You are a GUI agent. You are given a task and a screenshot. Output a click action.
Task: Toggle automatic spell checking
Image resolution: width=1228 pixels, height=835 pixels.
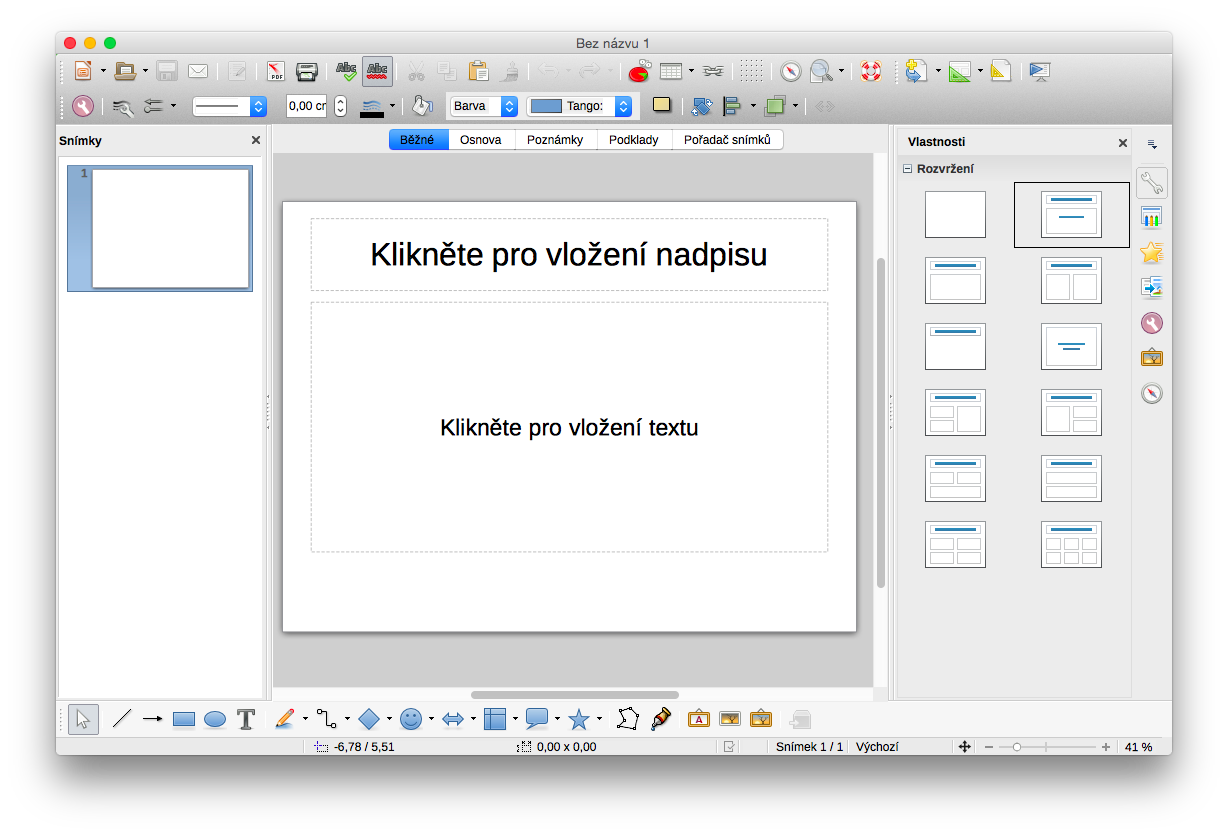[x=377, y=71]
